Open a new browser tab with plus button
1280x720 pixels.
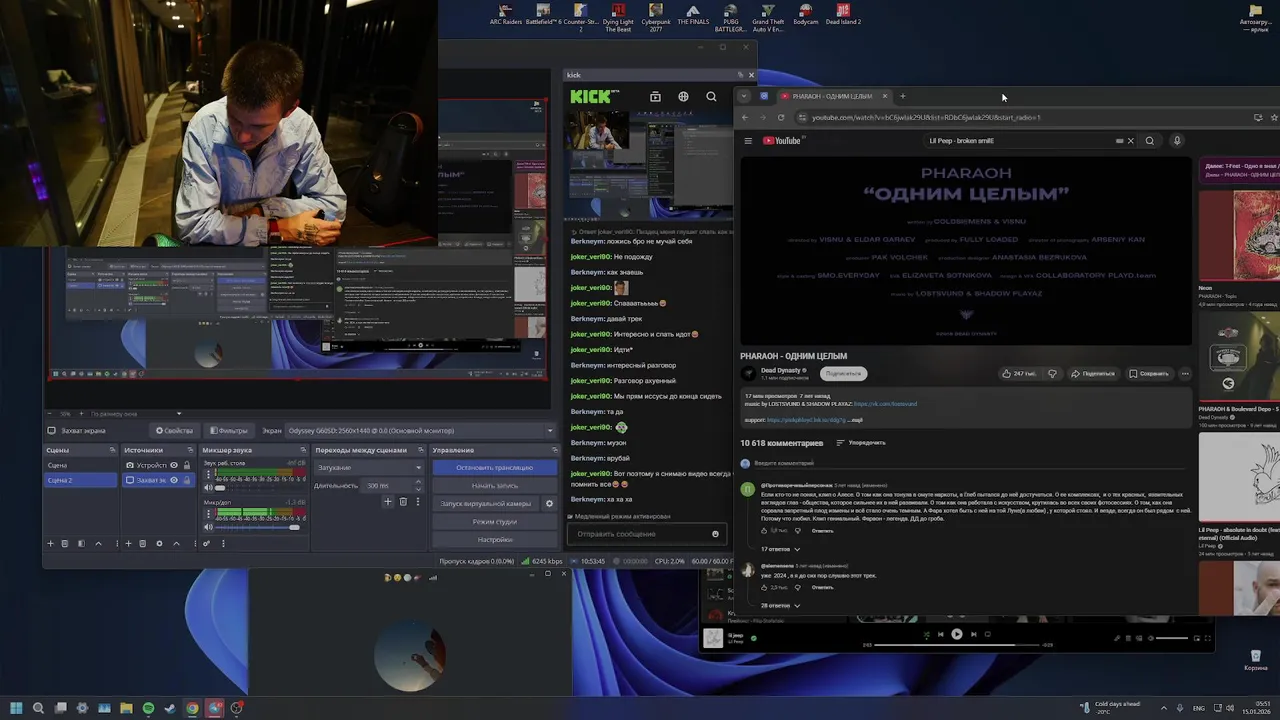point(902,96)
